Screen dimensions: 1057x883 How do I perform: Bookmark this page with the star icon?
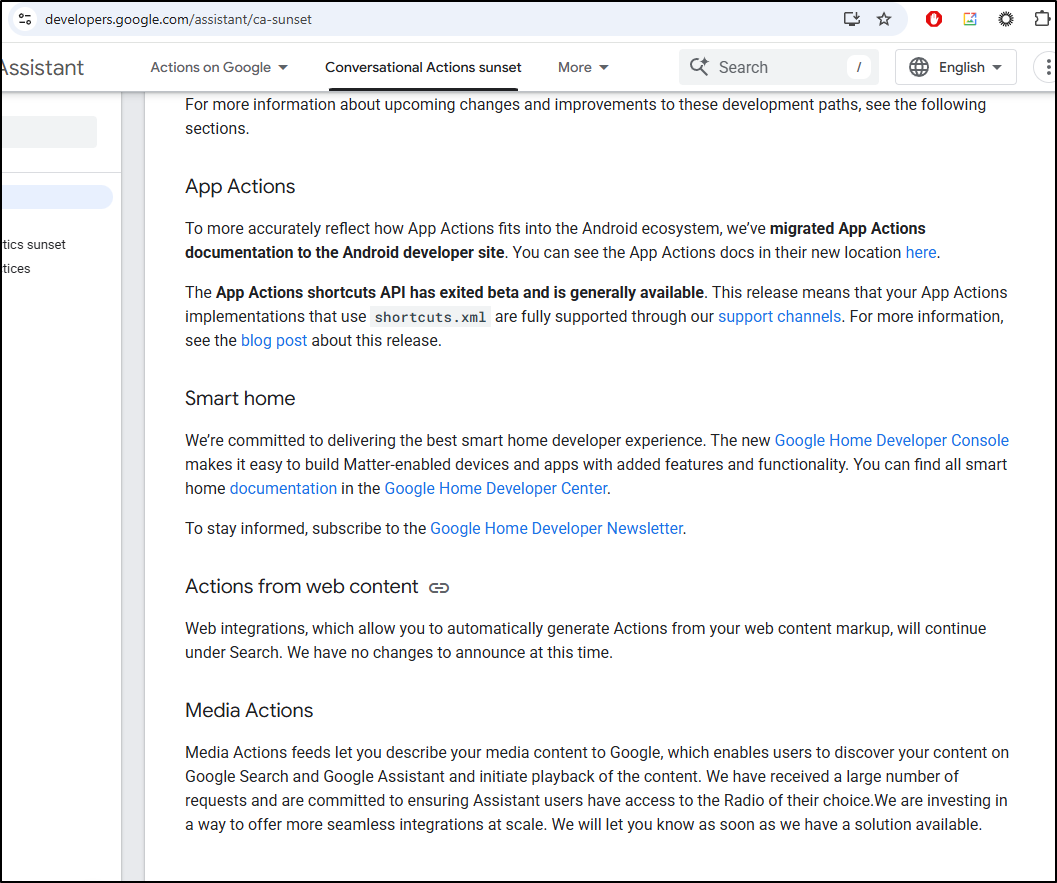point(884,19)
